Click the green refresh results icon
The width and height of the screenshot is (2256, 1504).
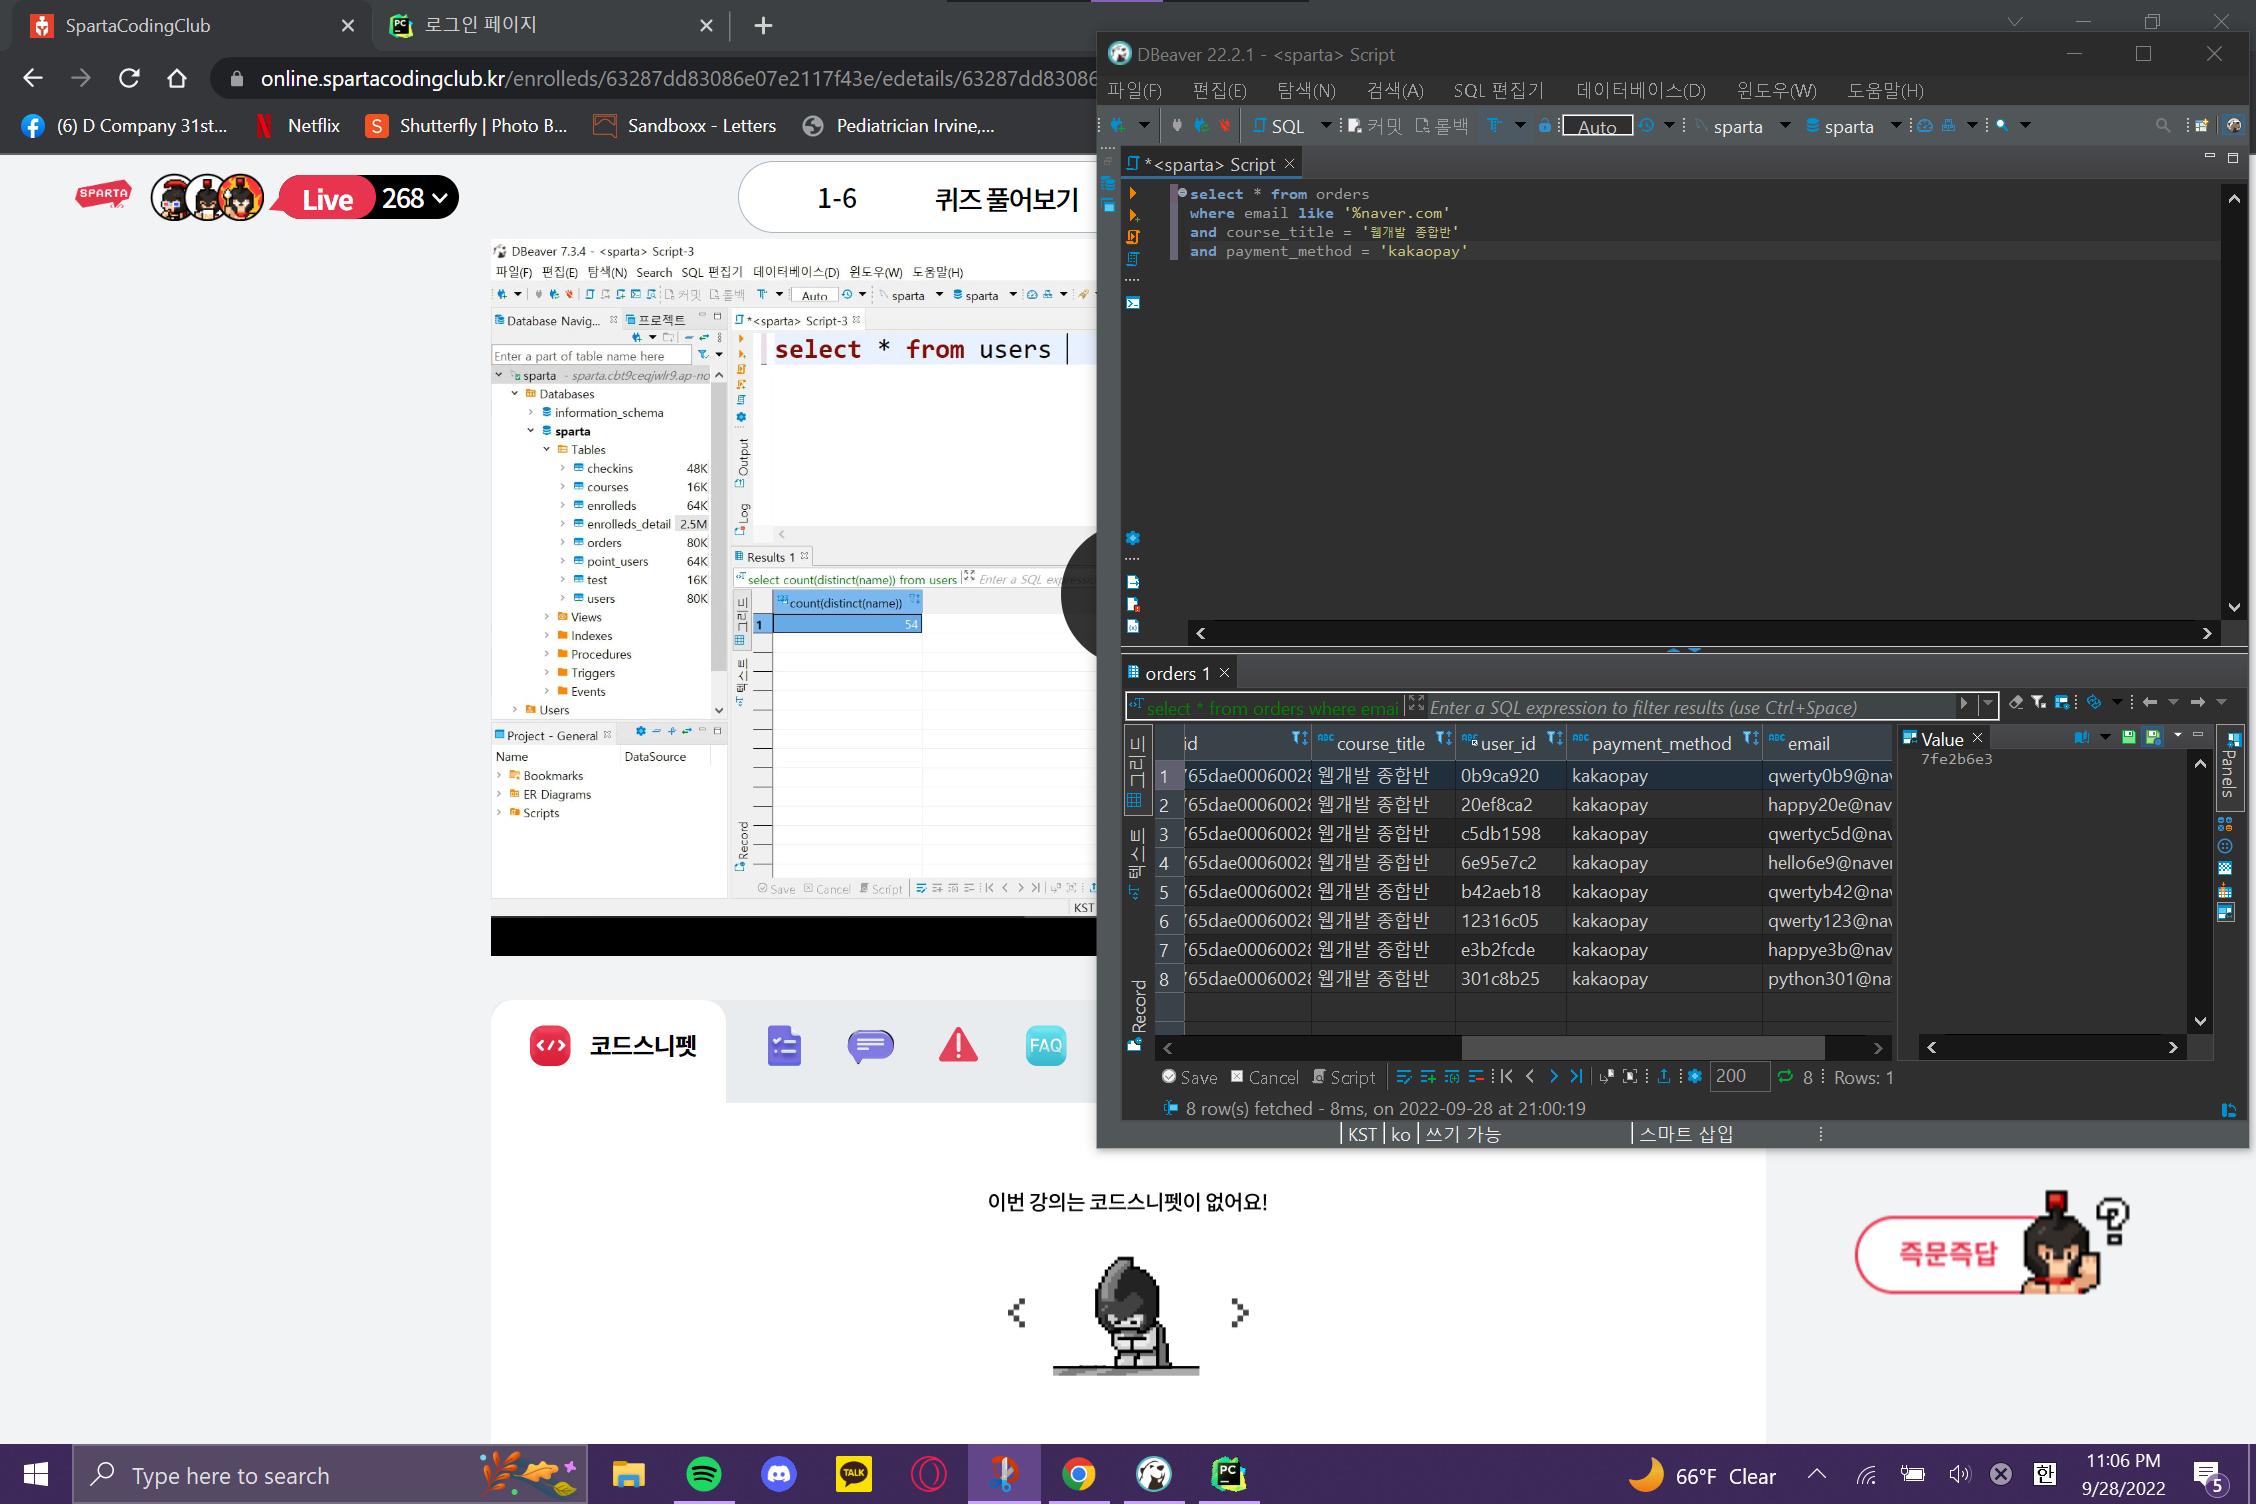click(x=1785, y=1077)
